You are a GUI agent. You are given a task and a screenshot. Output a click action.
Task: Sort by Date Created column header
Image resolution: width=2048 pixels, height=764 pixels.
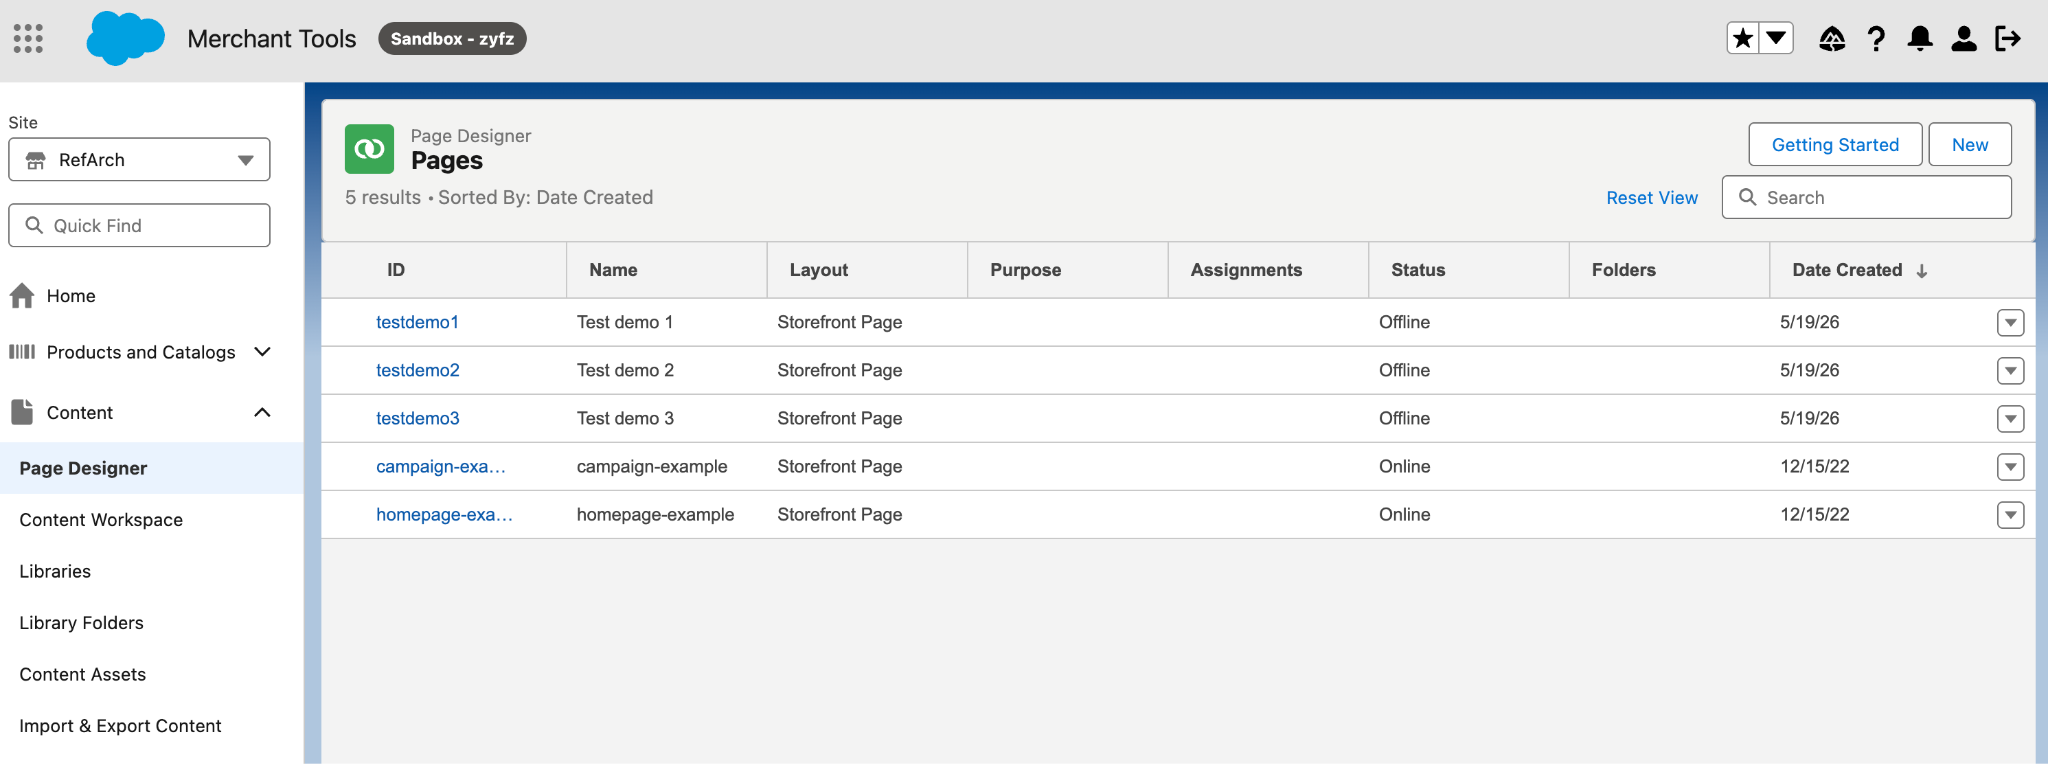1847,270
